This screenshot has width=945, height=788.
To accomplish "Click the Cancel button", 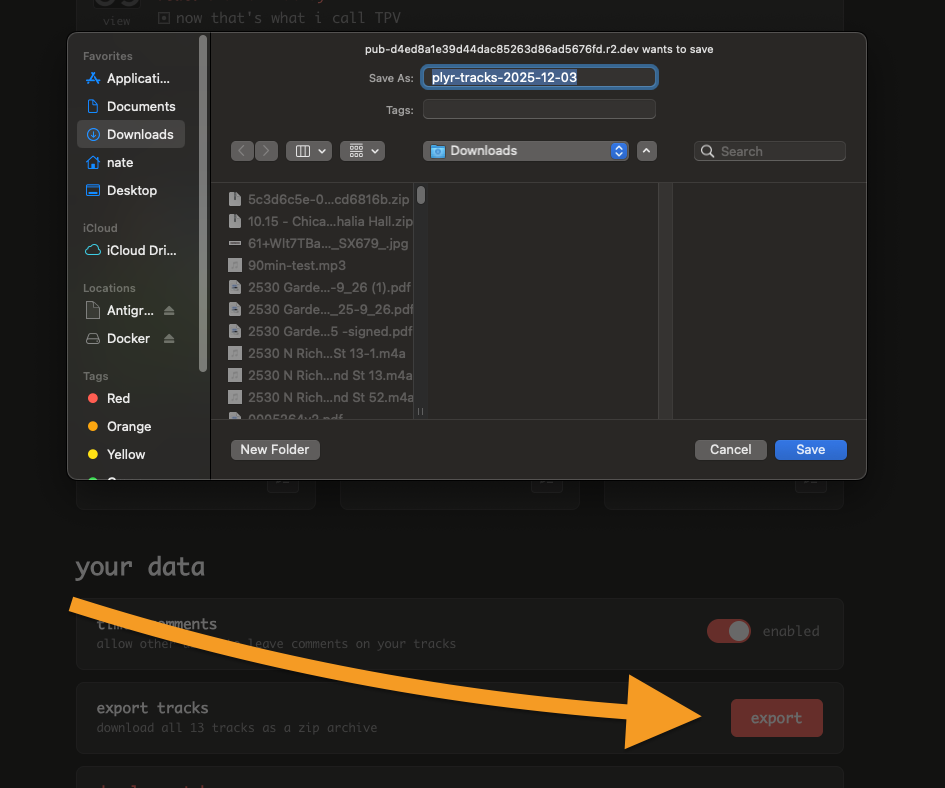I will (730, 450).
